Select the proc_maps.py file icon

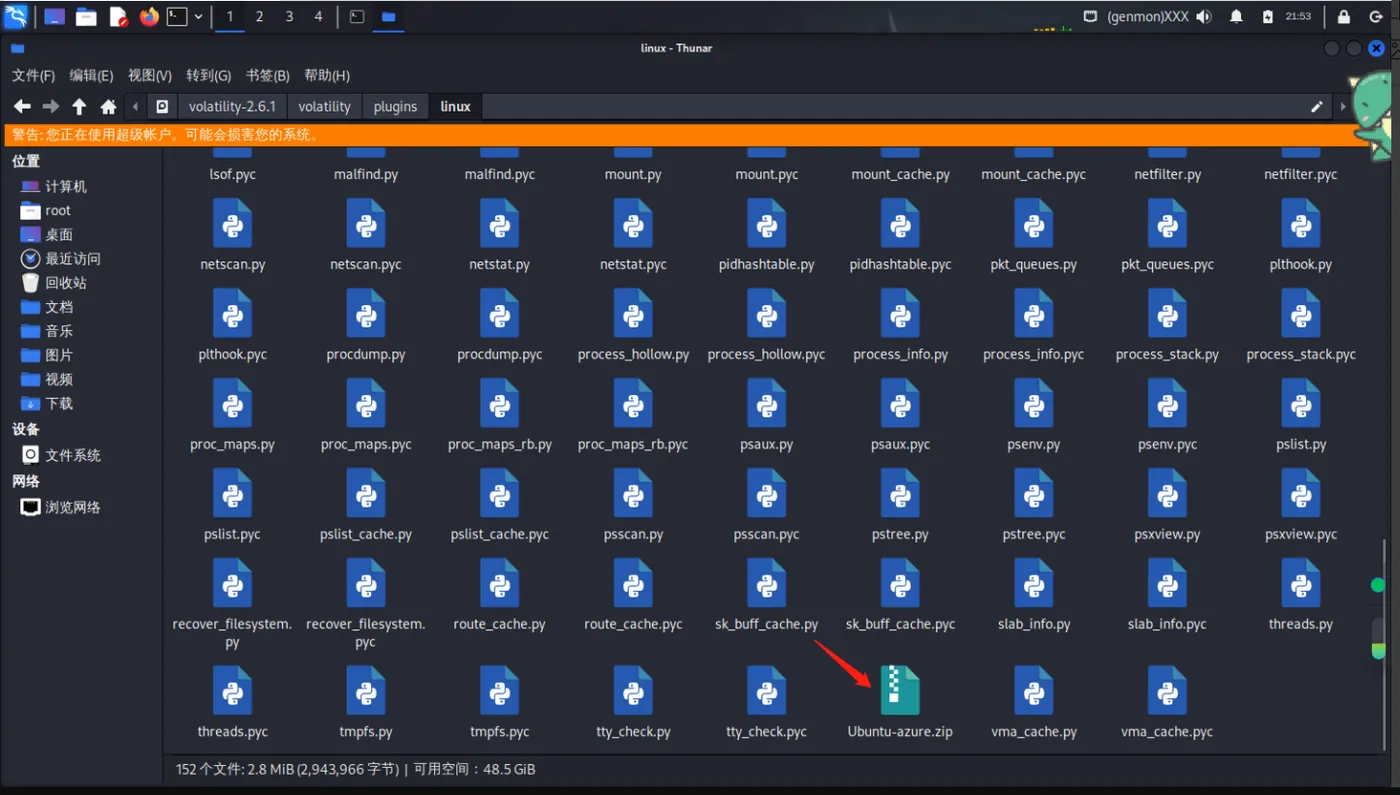(x=233, y=403)
